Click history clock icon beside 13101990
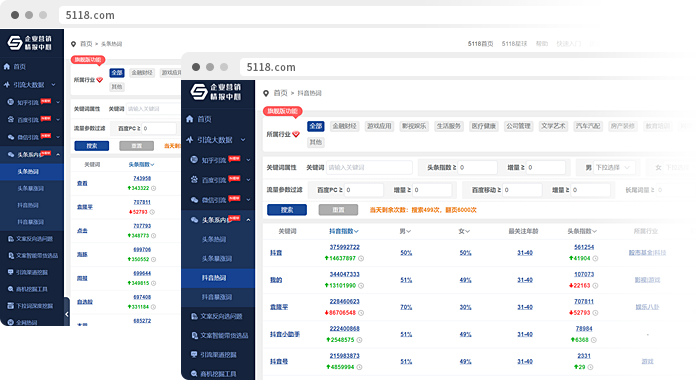 (x=361, y=285)
